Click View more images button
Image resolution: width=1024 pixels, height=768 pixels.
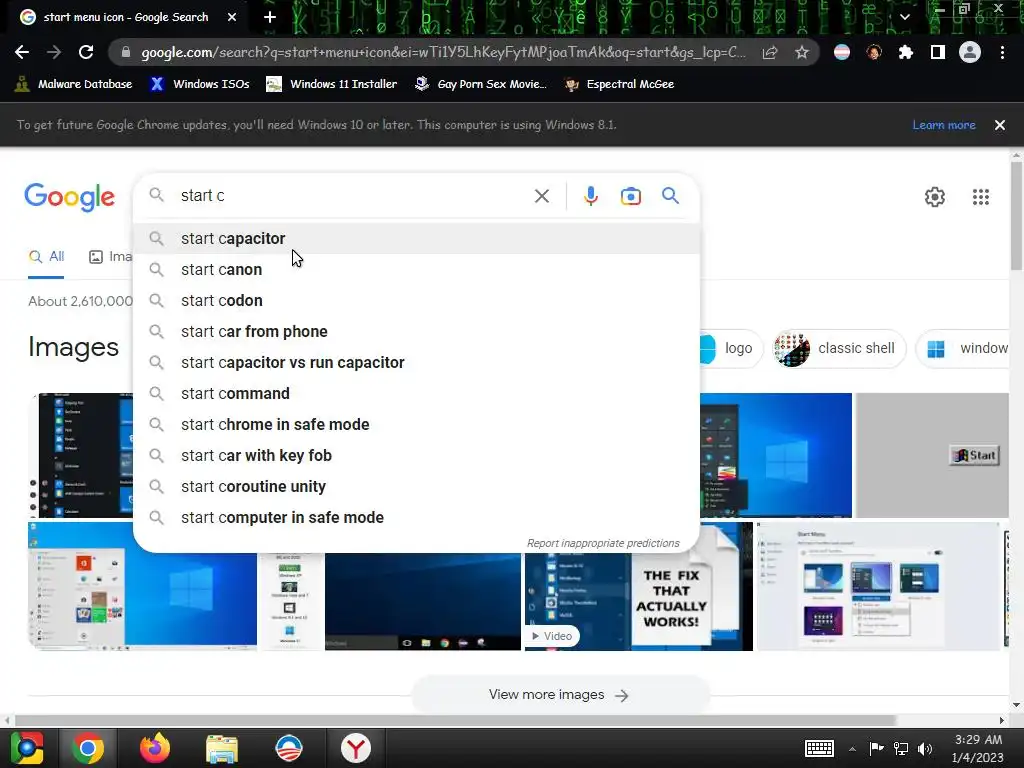pos(560,695)
